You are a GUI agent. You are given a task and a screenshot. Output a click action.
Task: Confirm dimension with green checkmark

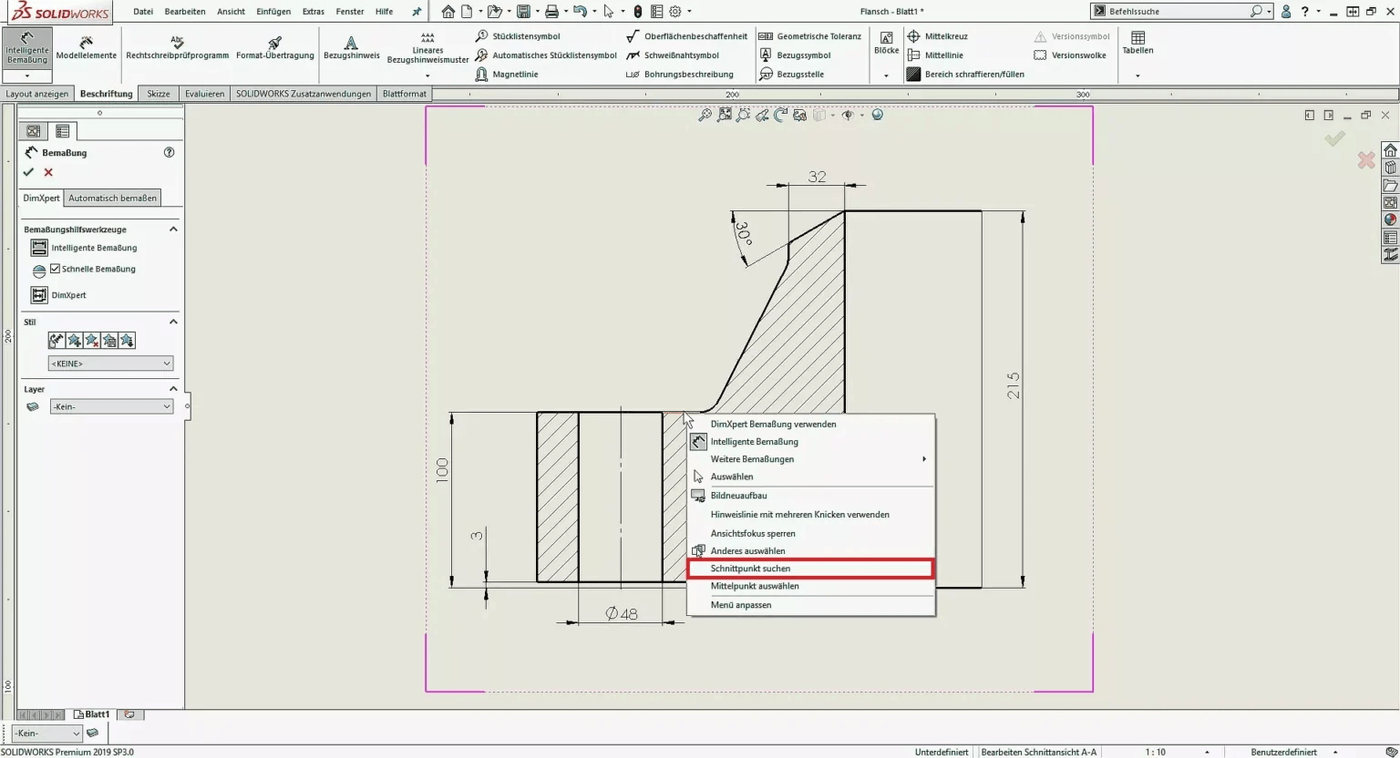pyautogui.click(x=28, y=172)
